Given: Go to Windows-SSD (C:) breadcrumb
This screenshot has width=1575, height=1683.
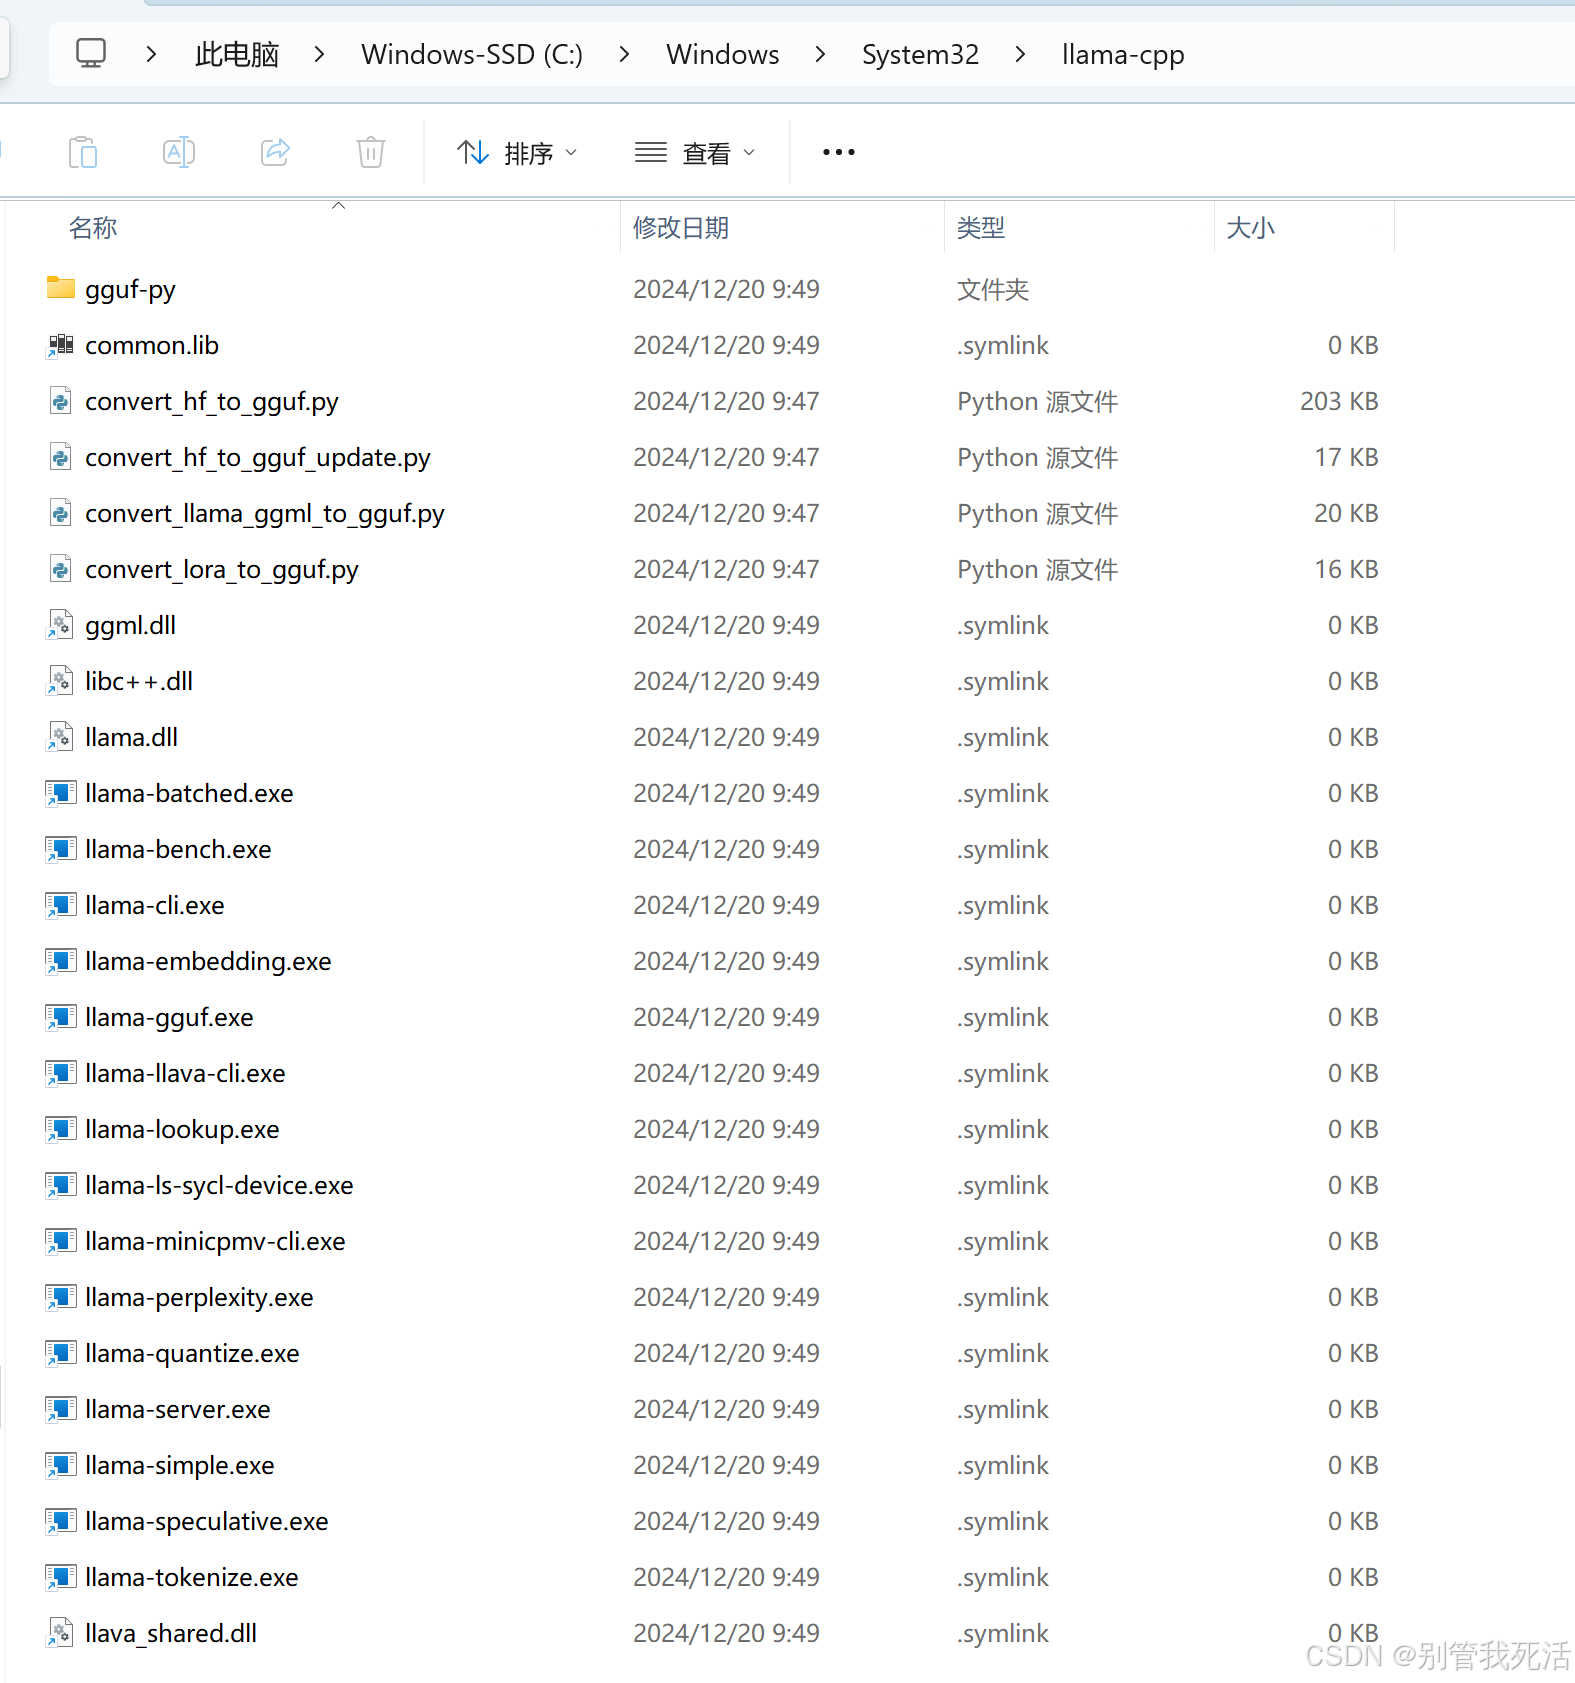Looking at the screenshot, I should tap(472, 54).
